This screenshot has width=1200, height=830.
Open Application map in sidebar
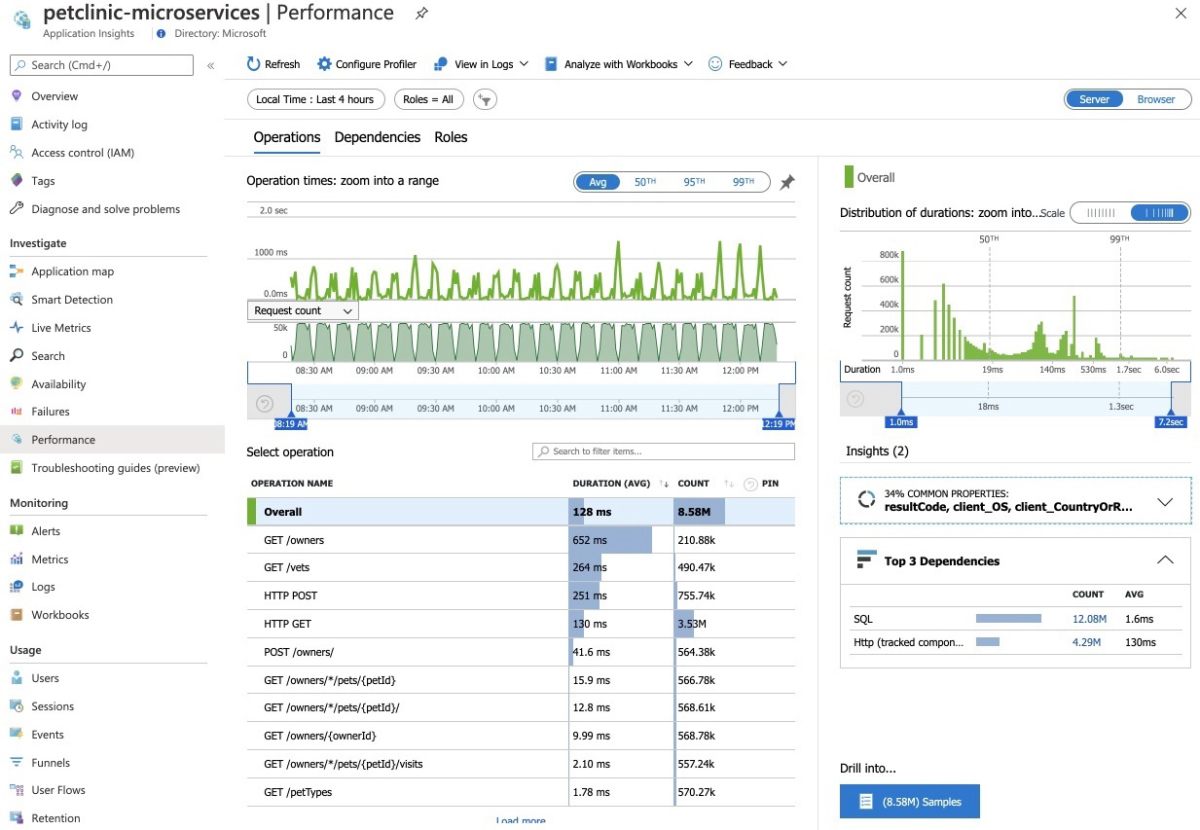[72, 271]
